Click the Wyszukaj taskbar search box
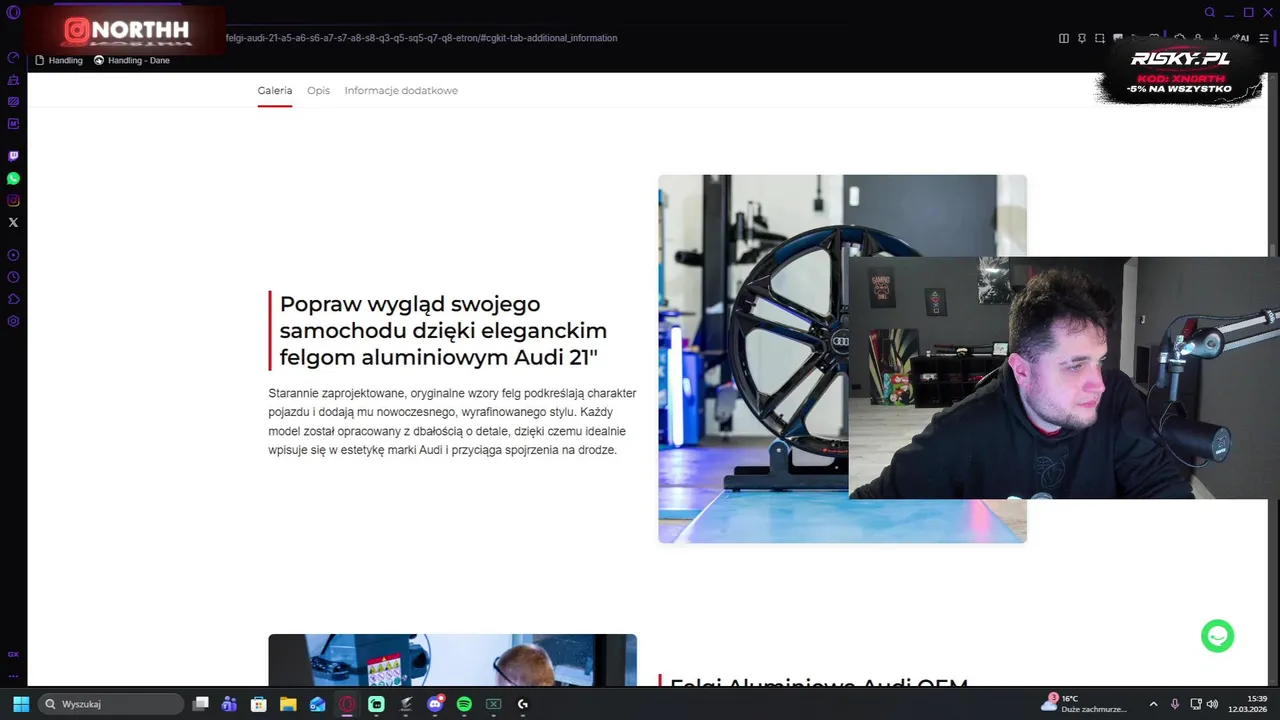Viewport: 1280px width, 720px height. pyautogui.click(x=111, y=704)
